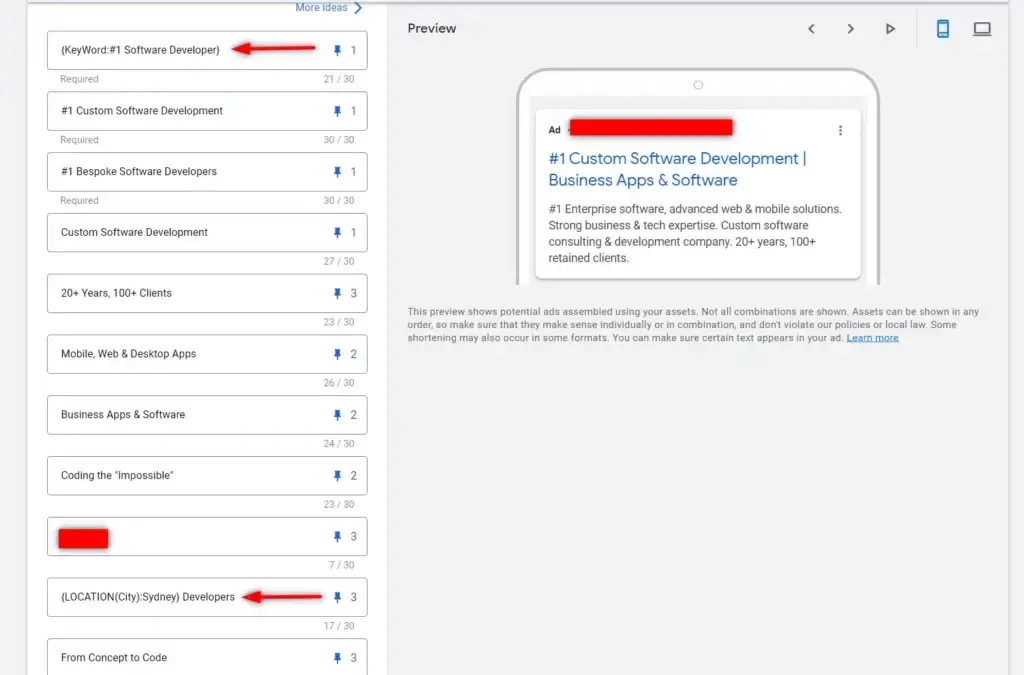Toggle pin on "Business Apps & Software" headline
Image resolution: width=1024 pixels, height=675 pixels.
tap(337, 414)
